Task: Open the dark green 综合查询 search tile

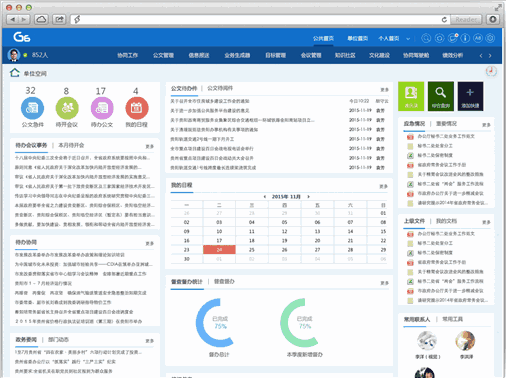Action: pyautogui.click(x=441, y=96)
